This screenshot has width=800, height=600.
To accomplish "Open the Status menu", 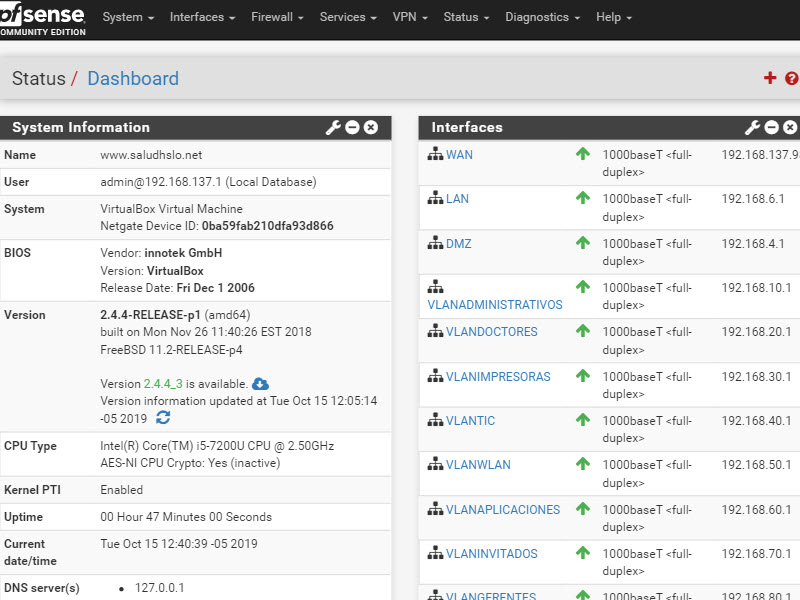I will (x=466, y=17).
